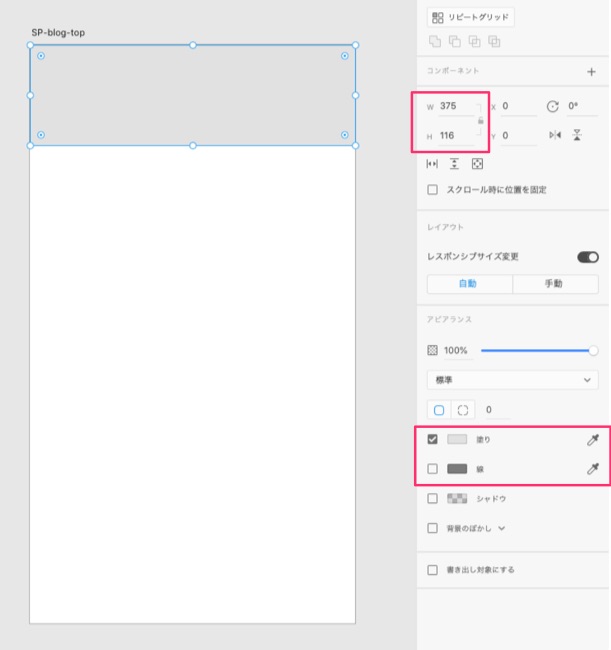This screenshot has width=611, height=650.
Task: Pick border color with the 線 eyedropper
Action: [x=592, y=468]
